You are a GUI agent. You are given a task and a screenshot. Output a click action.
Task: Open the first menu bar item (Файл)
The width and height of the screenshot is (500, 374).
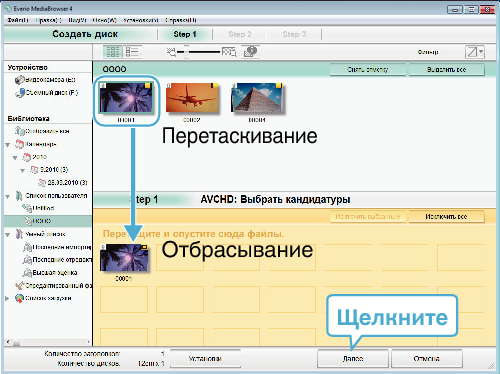[x=18, y=20]
